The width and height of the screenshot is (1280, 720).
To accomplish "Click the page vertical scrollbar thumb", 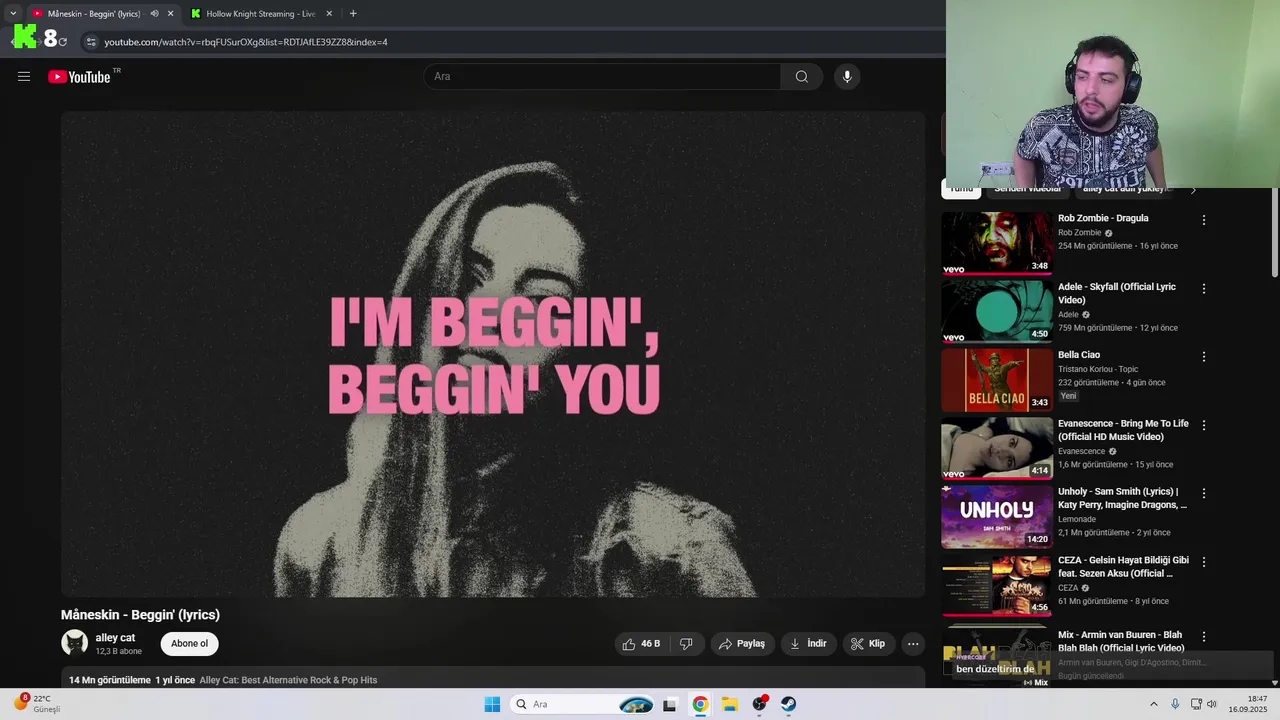I will [1274, 232].
